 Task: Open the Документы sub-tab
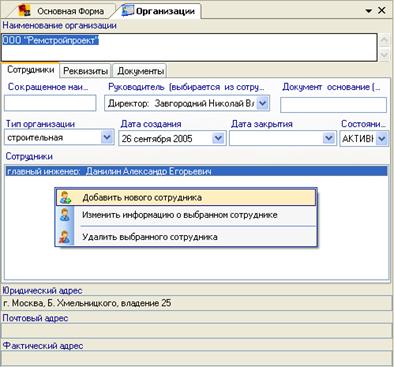140,71
